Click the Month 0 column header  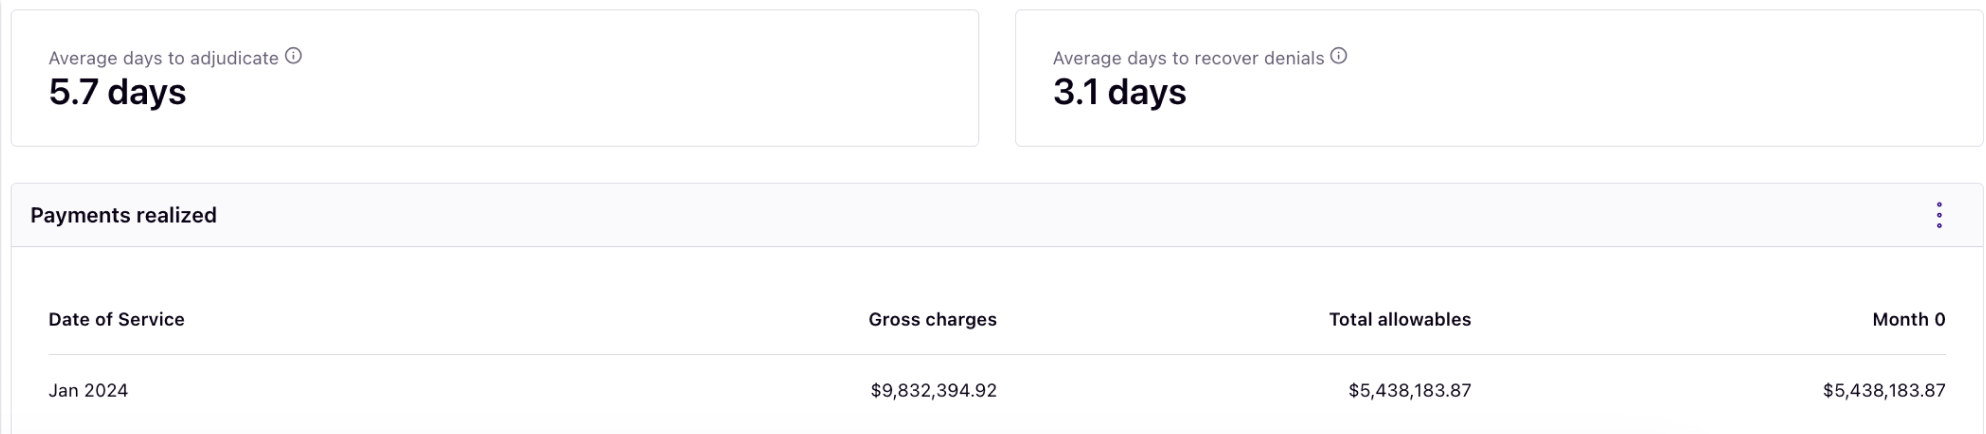click(1908, 319)
